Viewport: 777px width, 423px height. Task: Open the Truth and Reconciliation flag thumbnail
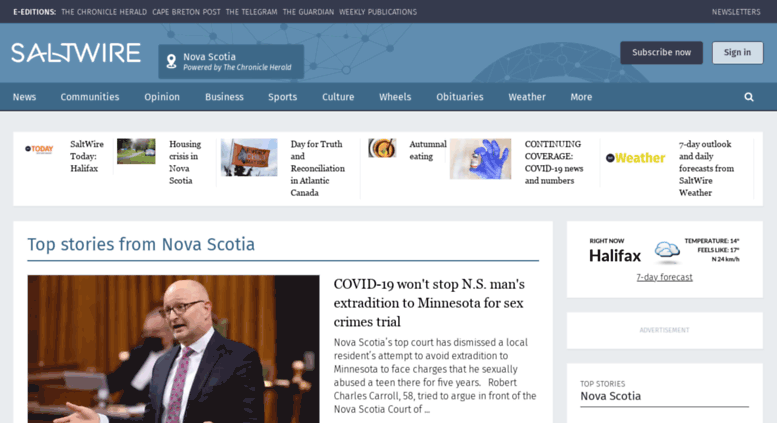[249, 158]
